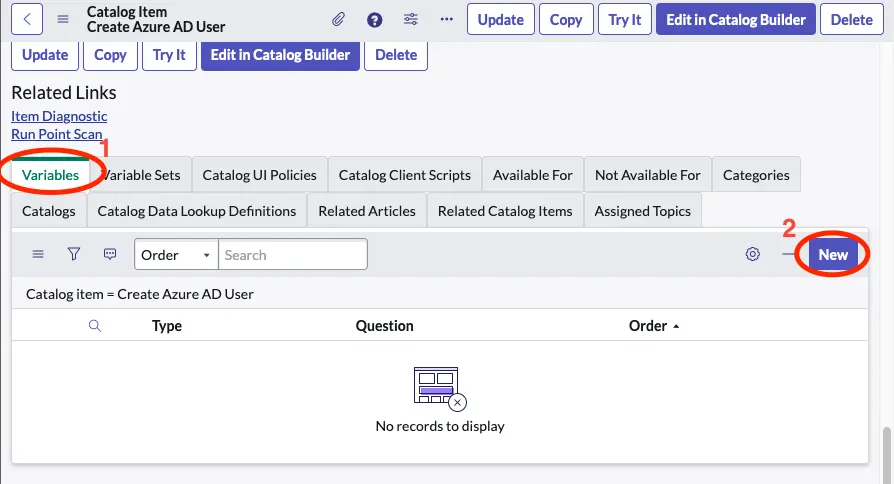Select the Variables tab
The width and height of the screenshot is (894, 484).
[x=50, y=175]
